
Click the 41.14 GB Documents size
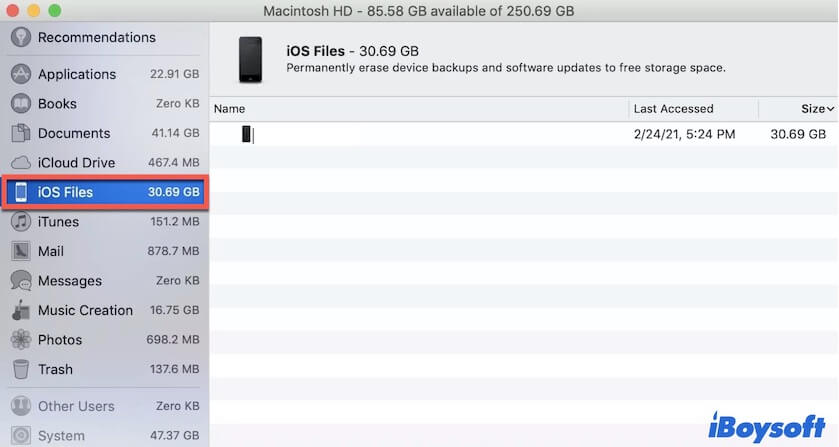pyautogui.click(x=176, y=133)
